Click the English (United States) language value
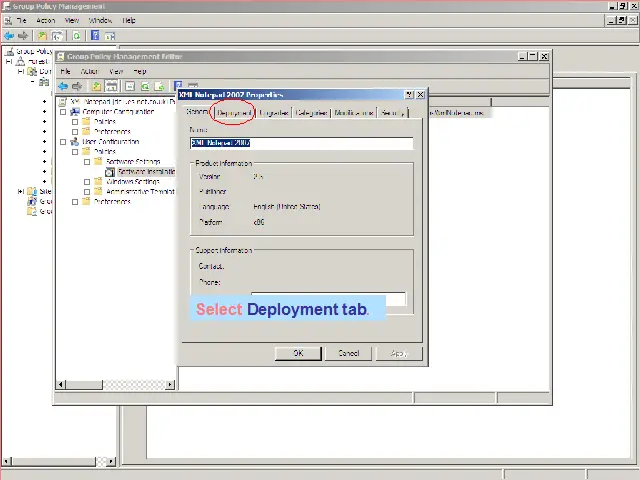The image size is (640, 480). click(287, 207)
